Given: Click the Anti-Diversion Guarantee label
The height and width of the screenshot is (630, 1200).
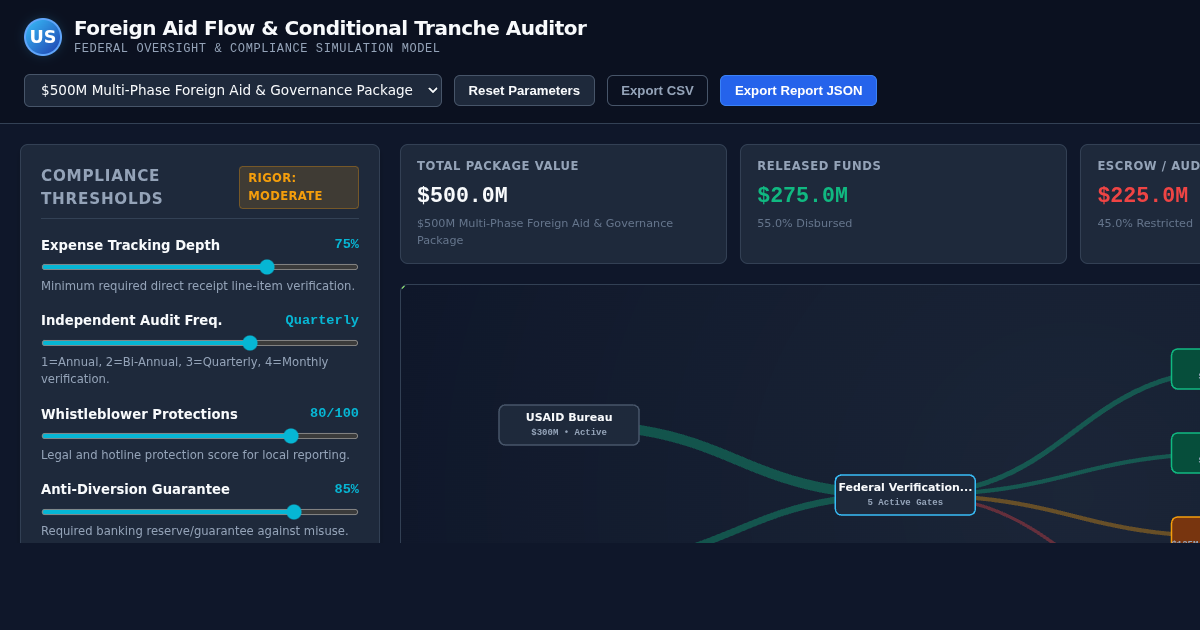Looking at the screenshot, I should [x=135, y=489].
